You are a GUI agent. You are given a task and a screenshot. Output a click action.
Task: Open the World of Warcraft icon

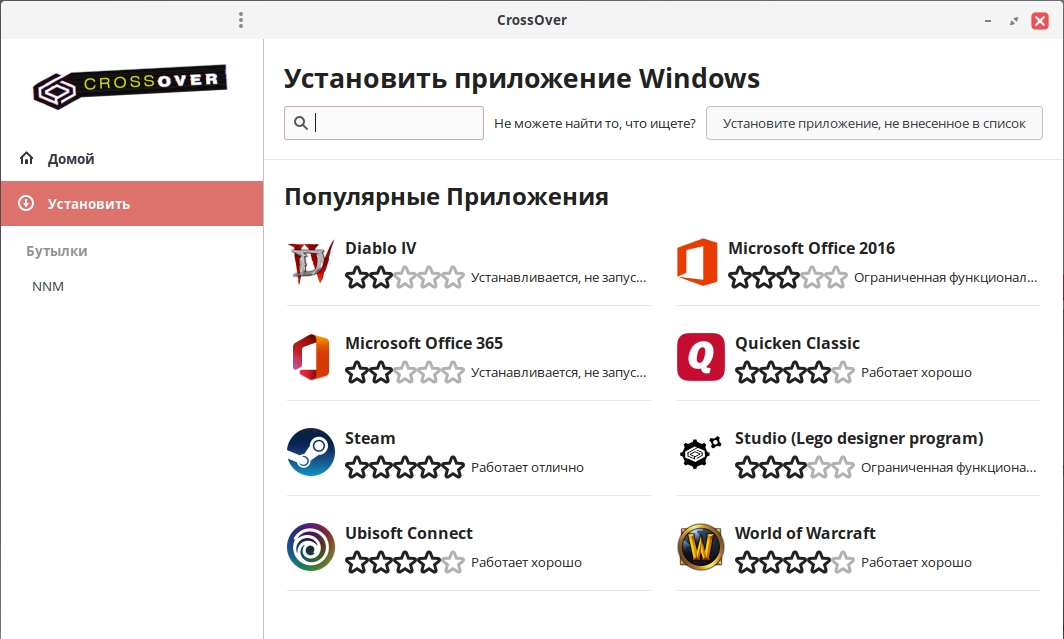click(x=700, y=548)
